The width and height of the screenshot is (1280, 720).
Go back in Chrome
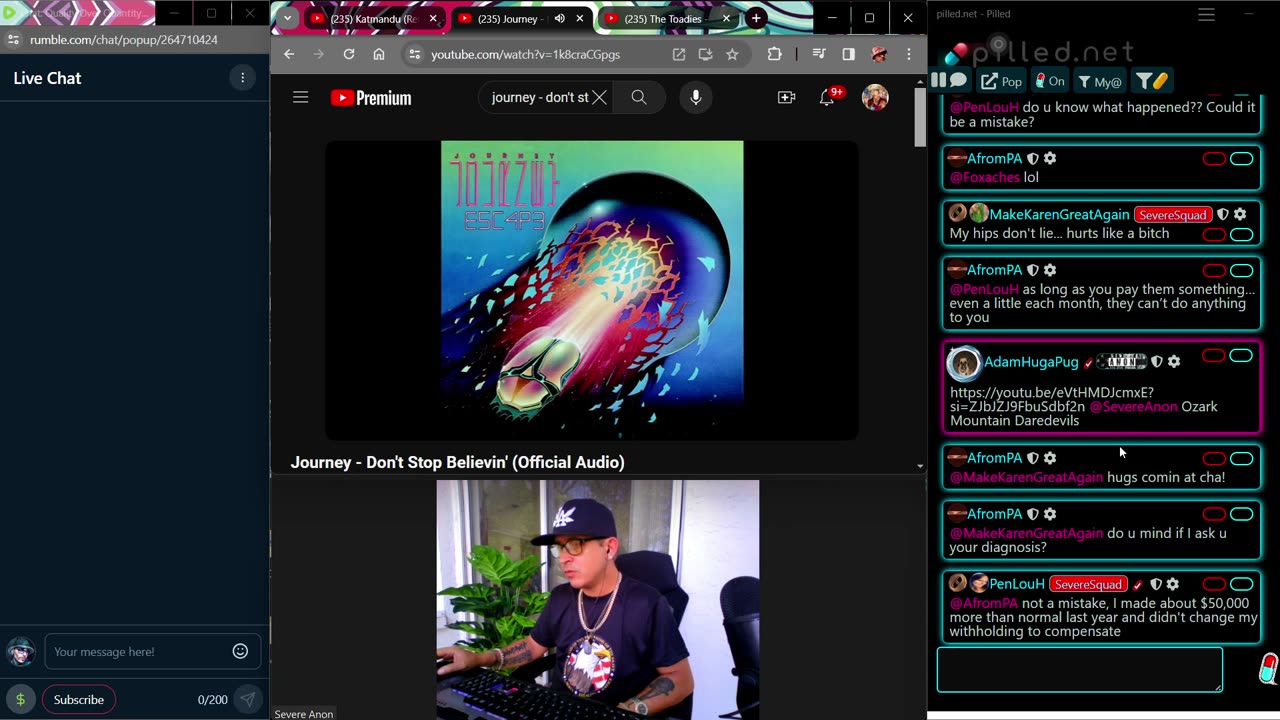tap(289, 54)
